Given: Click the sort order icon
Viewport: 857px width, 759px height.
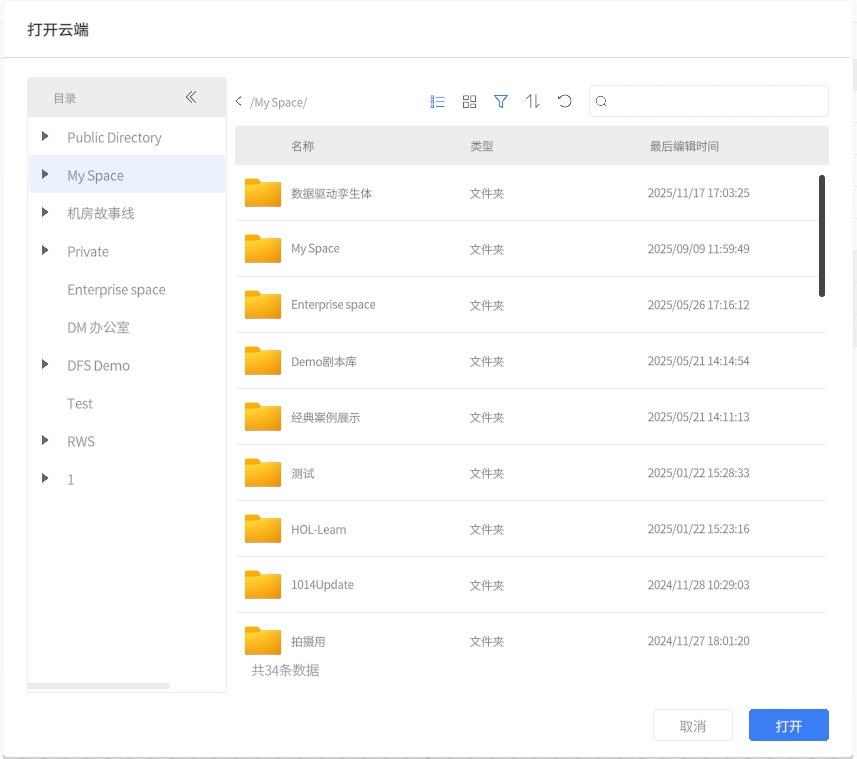Looking at the screenshot, I should pos(533,101).
